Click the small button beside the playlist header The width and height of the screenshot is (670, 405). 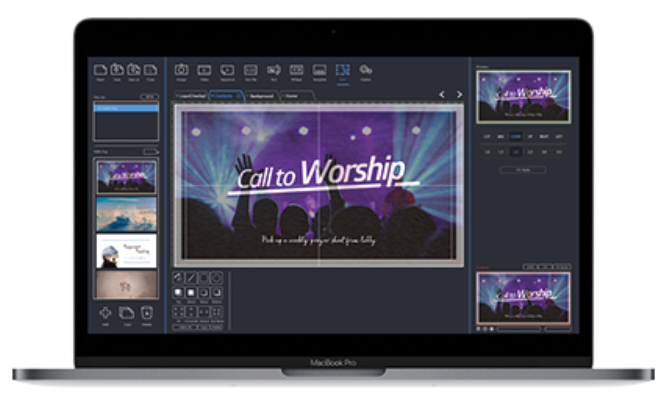[x=150, y=97]
